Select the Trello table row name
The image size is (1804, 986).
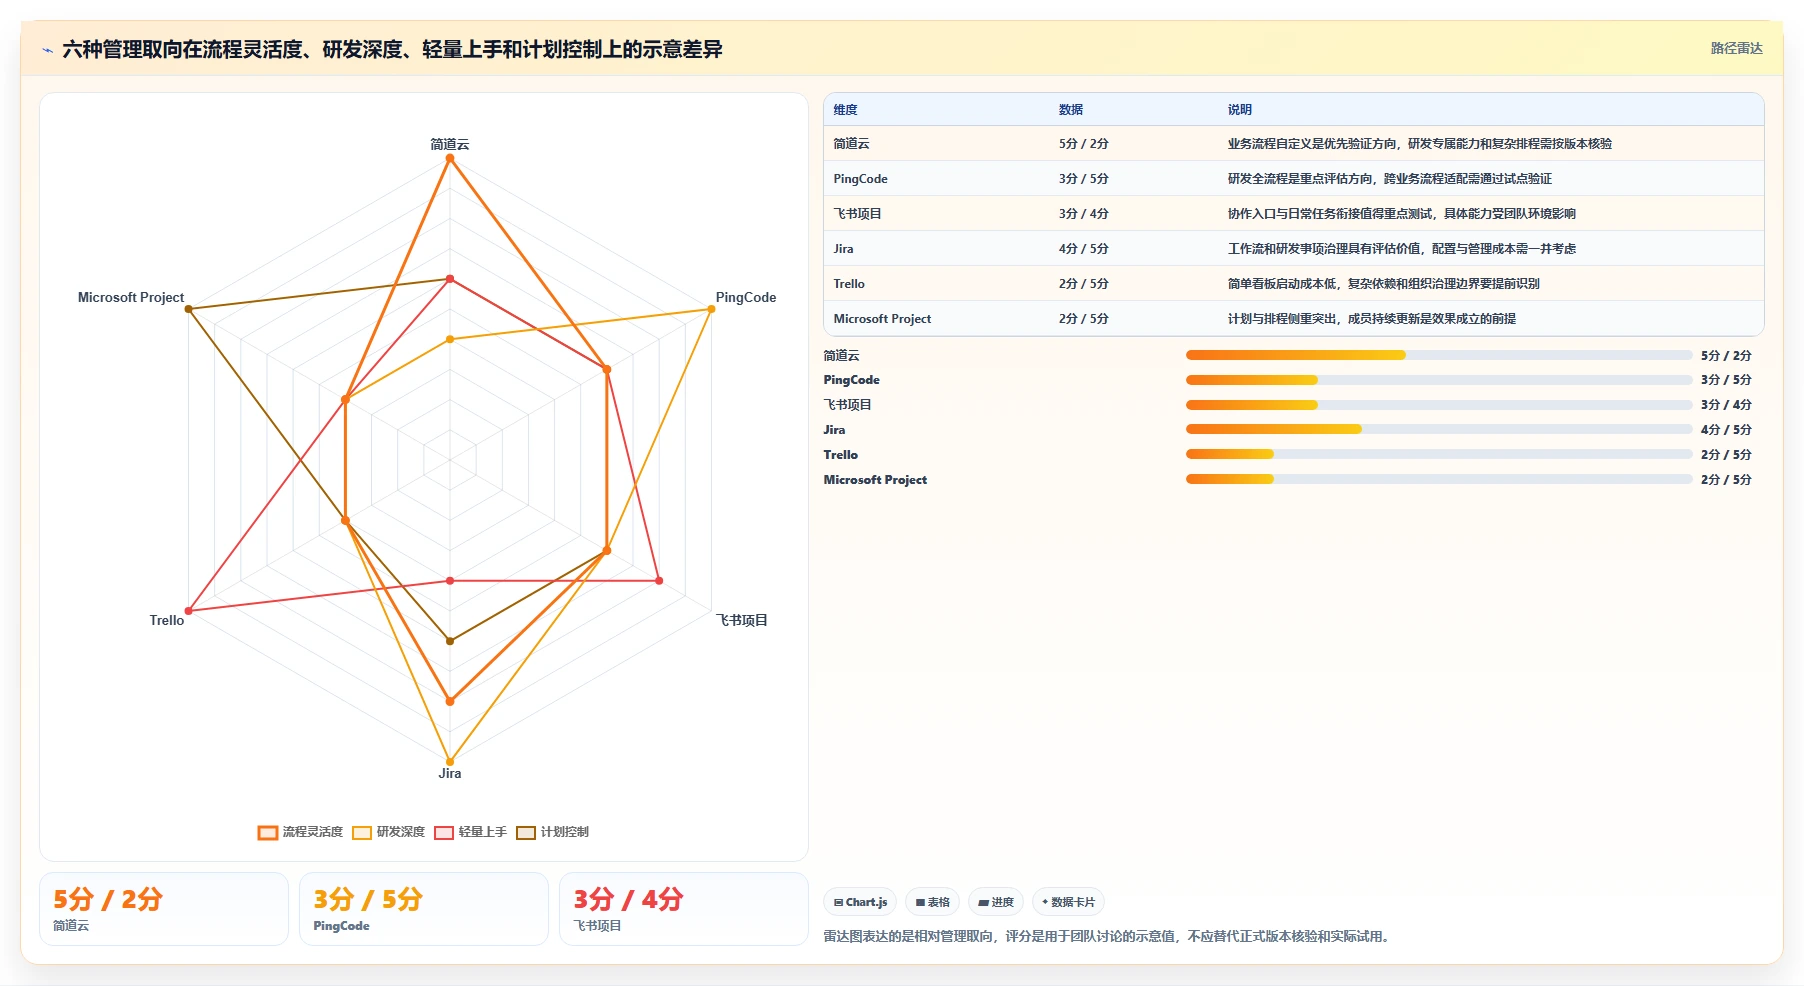pyautogui.click(x=849, y=284)
